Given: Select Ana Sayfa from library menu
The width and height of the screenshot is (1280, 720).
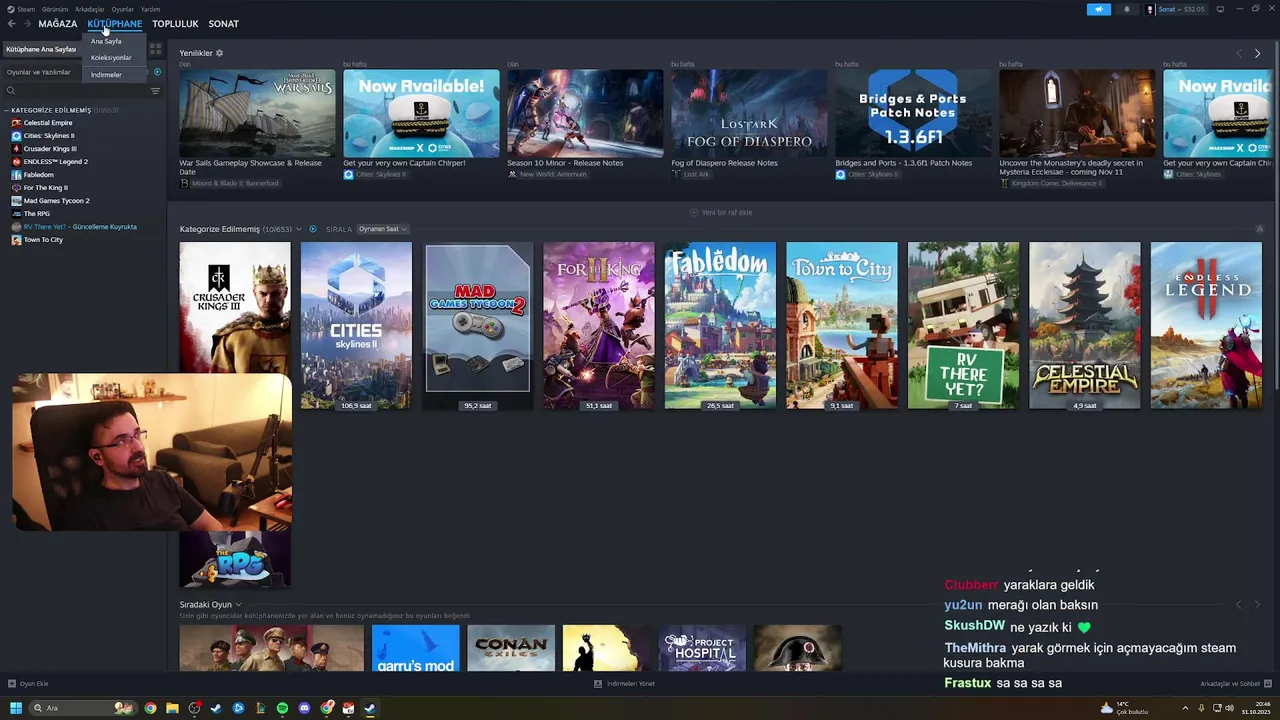Looking at the screenshot, I should point(106,41).
